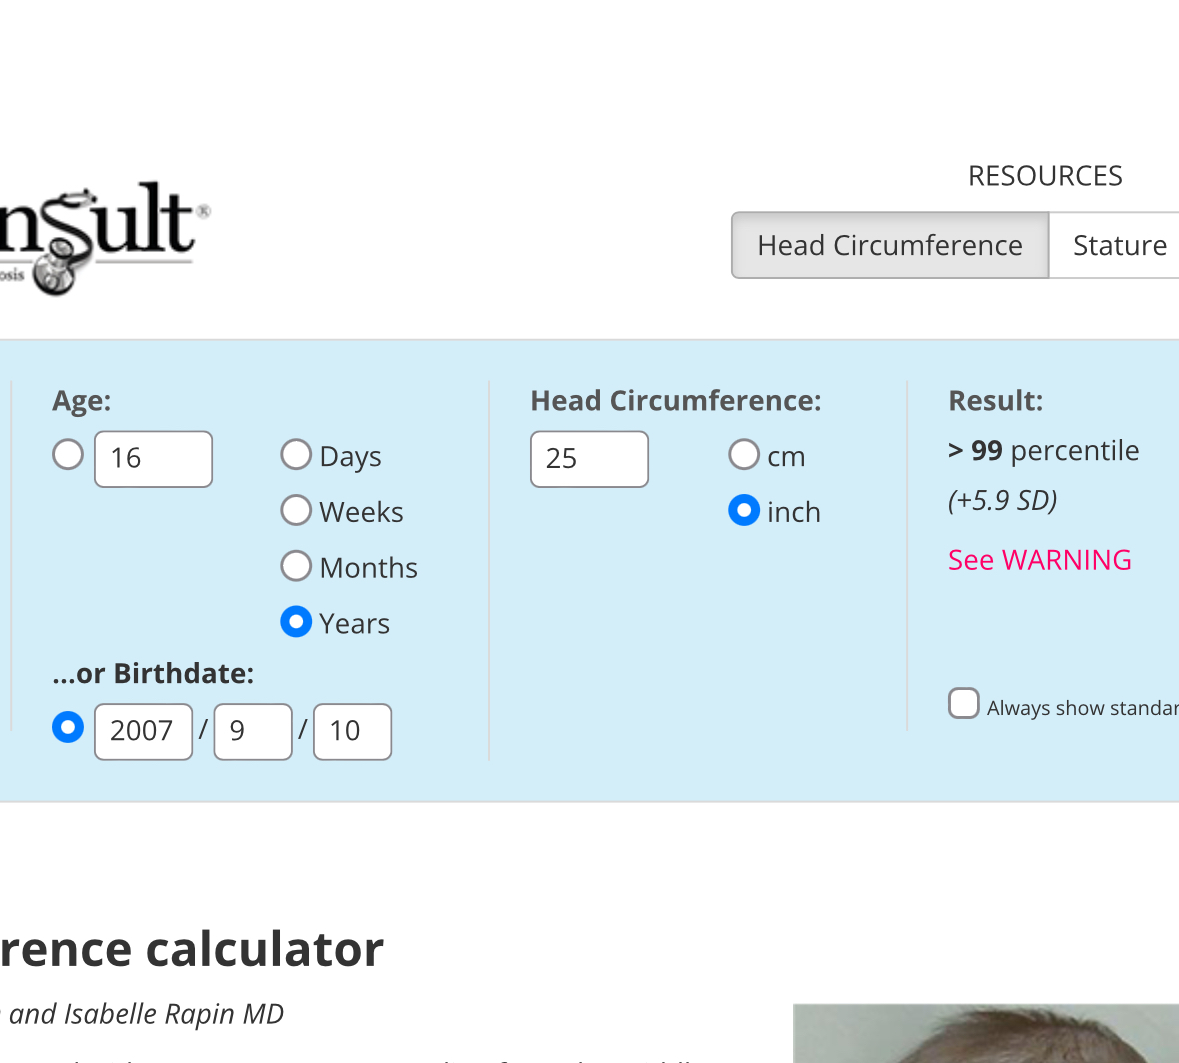Select the Years age unit

pos(296,622)
